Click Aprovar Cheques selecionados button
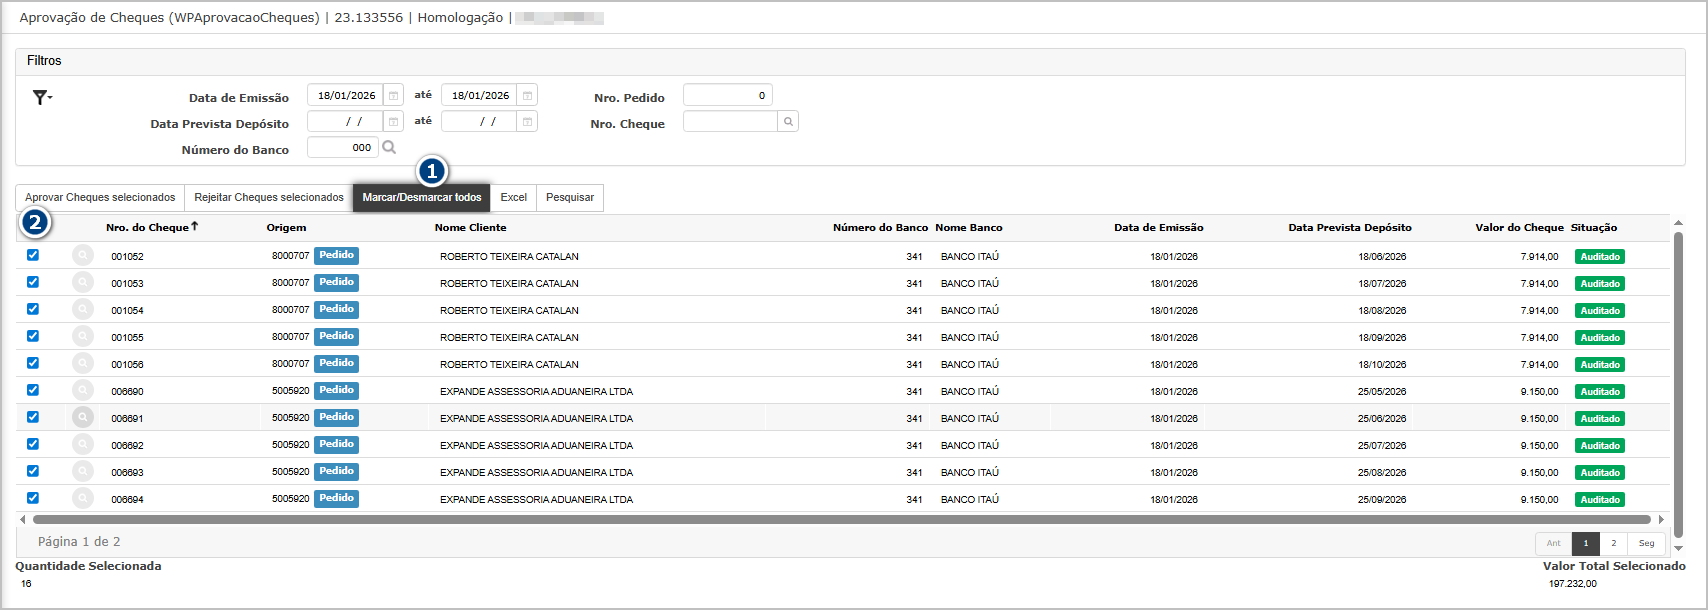The height and width of the screenshot is (610, 1708). (100, 198)
